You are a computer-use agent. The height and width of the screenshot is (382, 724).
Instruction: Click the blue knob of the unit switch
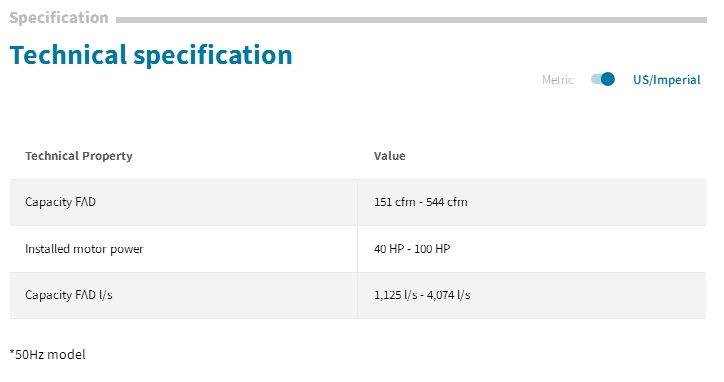608,79
